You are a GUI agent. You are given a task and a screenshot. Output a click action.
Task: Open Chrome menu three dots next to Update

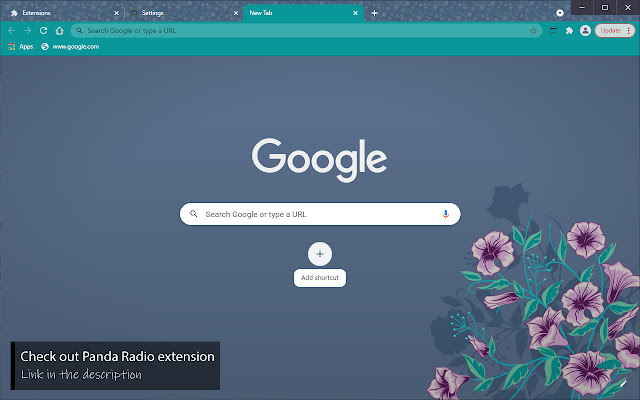[x=629, y=31]
